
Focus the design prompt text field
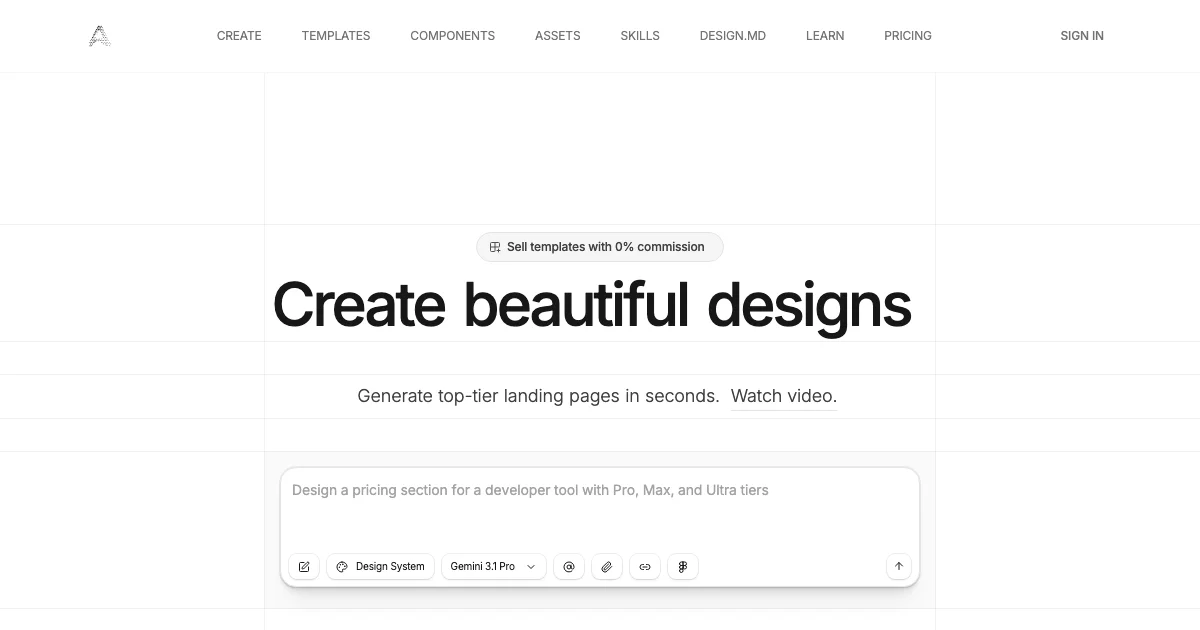(600, 508)
